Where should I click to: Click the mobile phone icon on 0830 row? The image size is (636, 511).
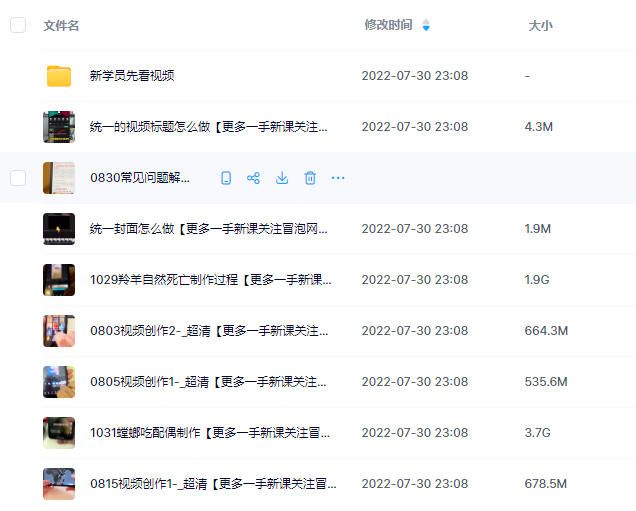(226, 178)
